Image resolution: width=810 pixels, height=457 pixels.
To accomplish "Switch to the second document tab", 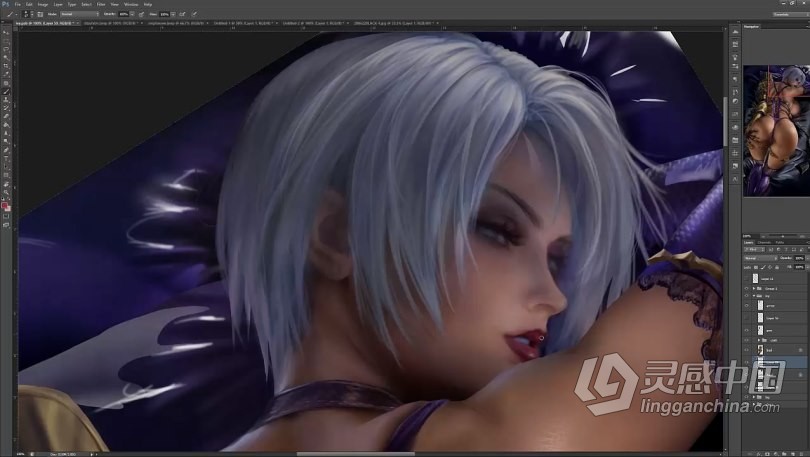I will point(111,23).
